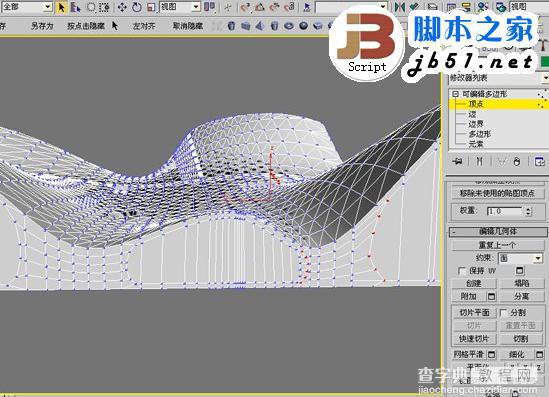Viewport: 549px width, 397px height.
Task: Click the 切片平面 button
Action: (474, 313)
